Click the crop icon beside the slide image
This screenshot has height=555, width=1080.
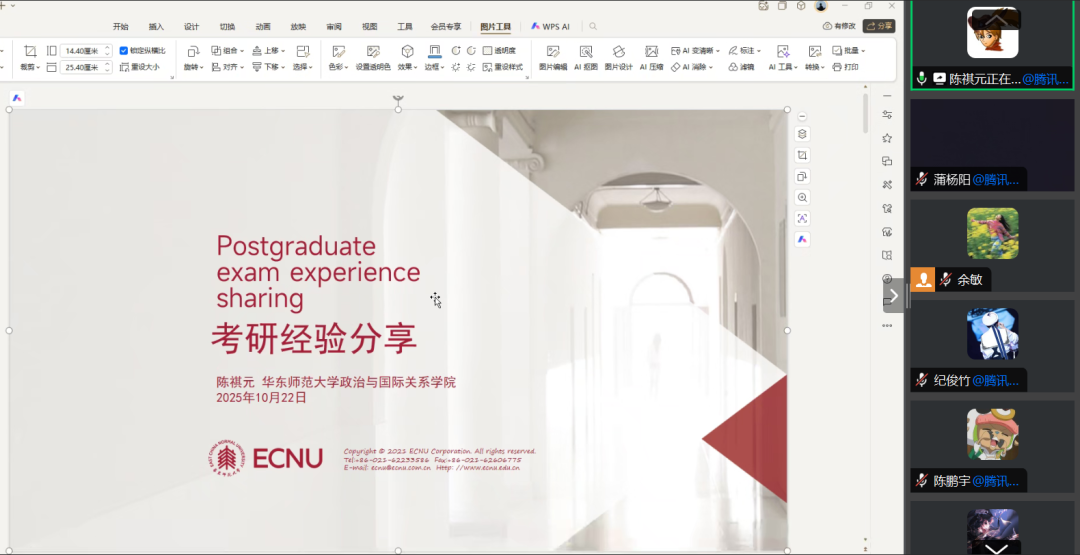click(x=802, y=155)
